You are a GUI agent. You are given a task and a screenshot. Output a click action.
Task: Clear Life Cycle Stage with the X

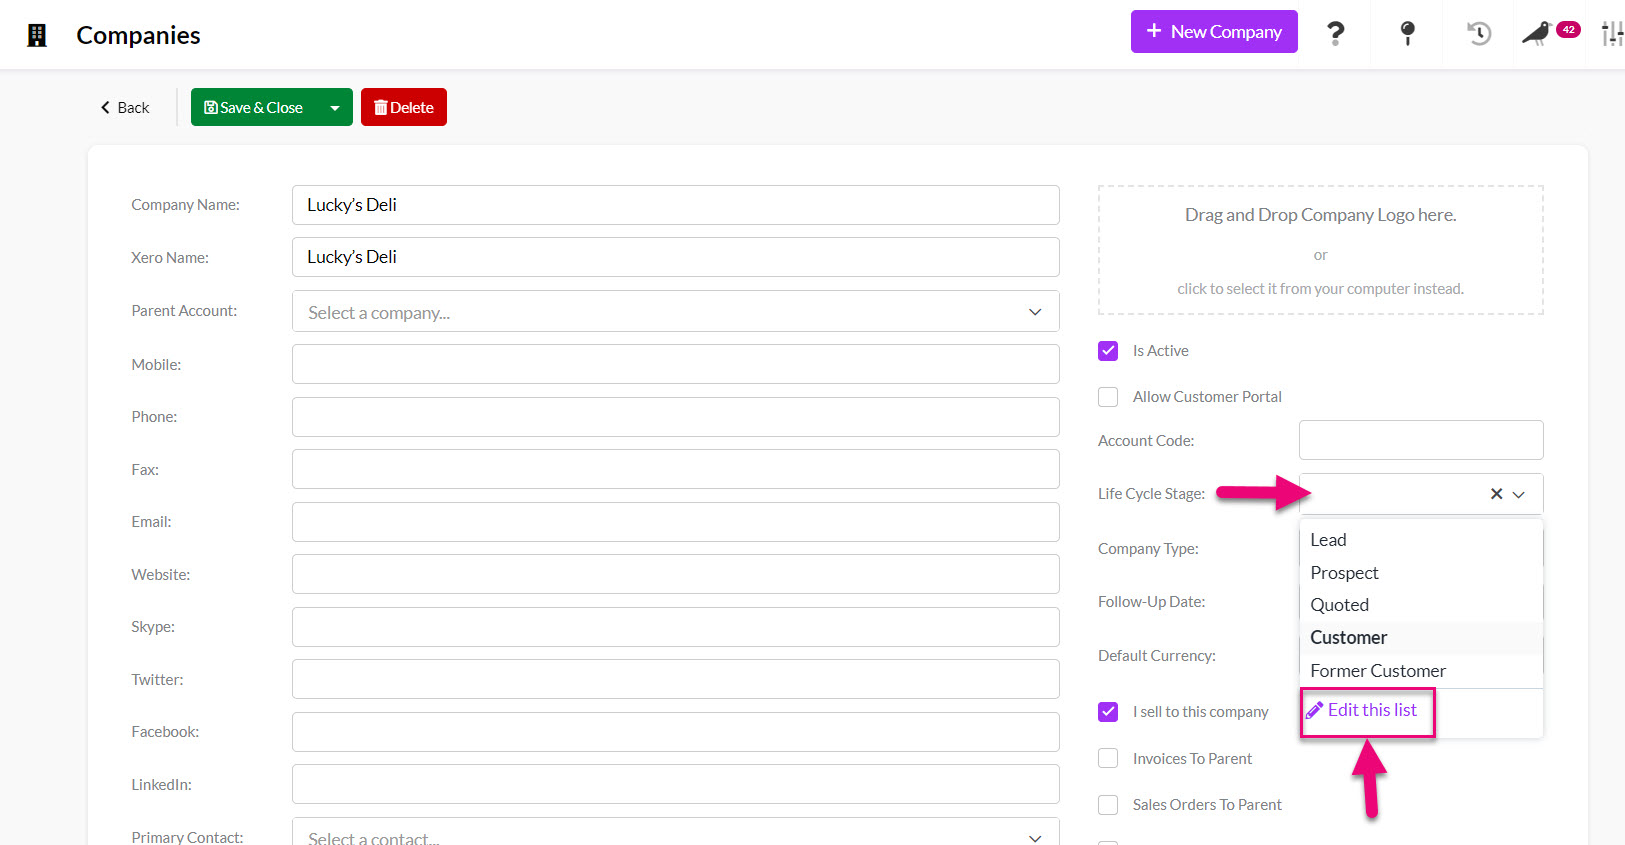[x=1496, y=494]
